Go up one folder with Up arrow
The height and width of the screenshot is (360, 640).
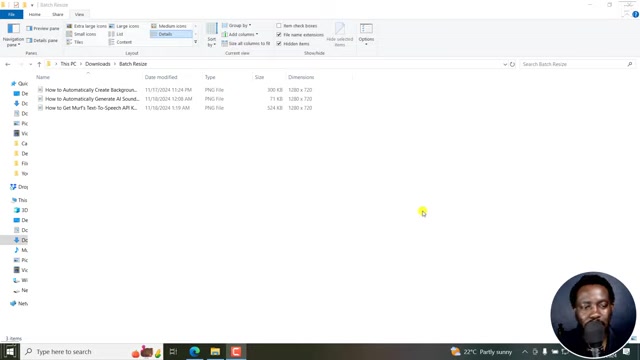click(x=39, y=64)
